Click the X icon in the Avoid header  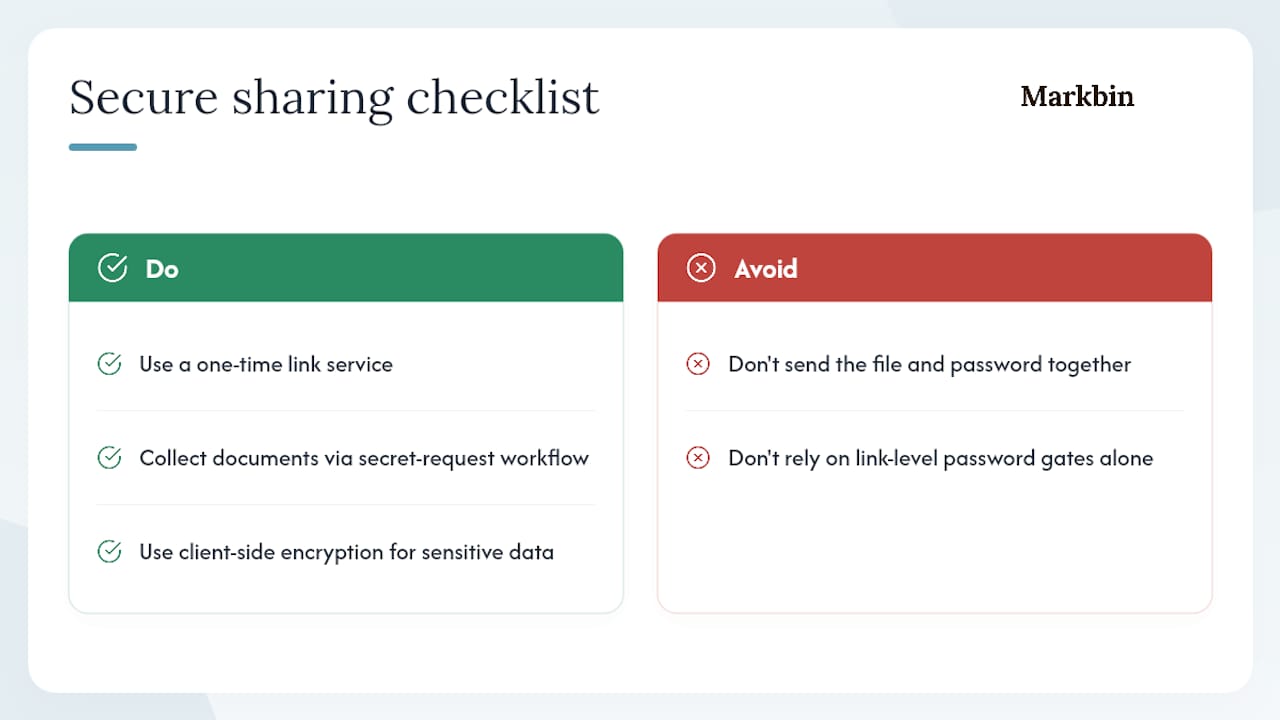point(701,268)
